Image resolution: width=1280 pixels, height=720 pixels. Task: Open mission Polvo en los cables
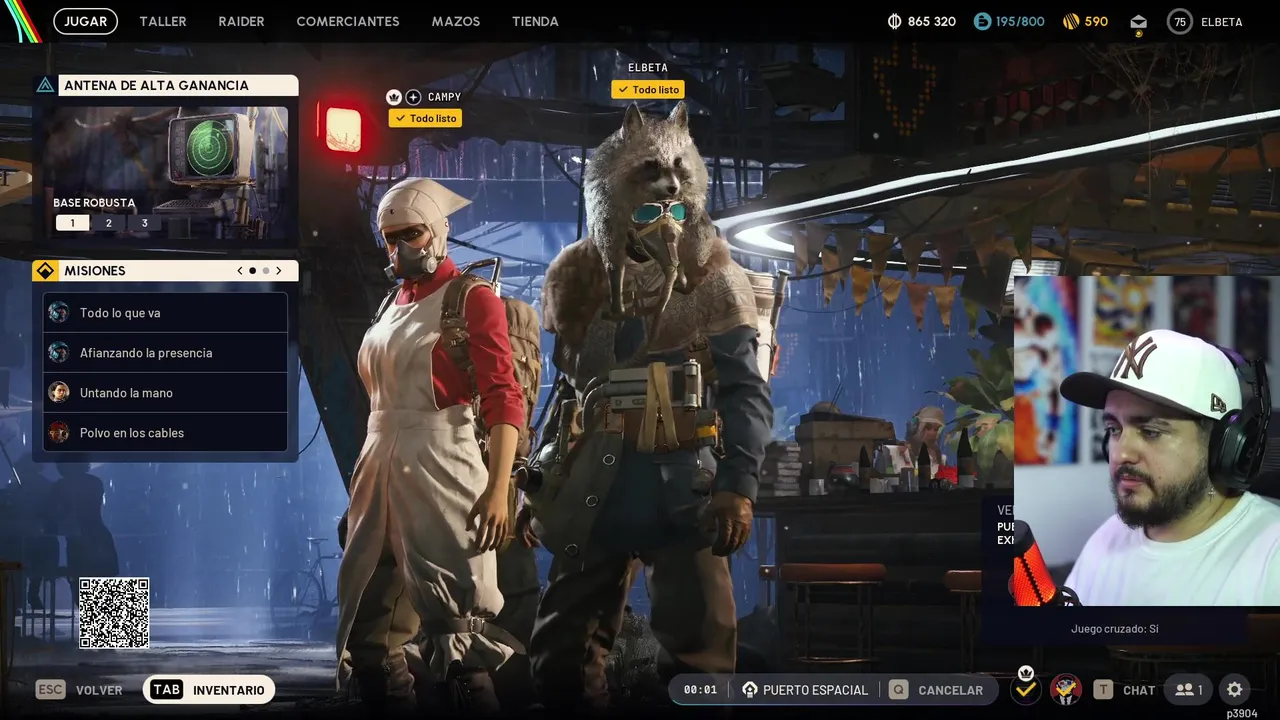tap(166, 433)
